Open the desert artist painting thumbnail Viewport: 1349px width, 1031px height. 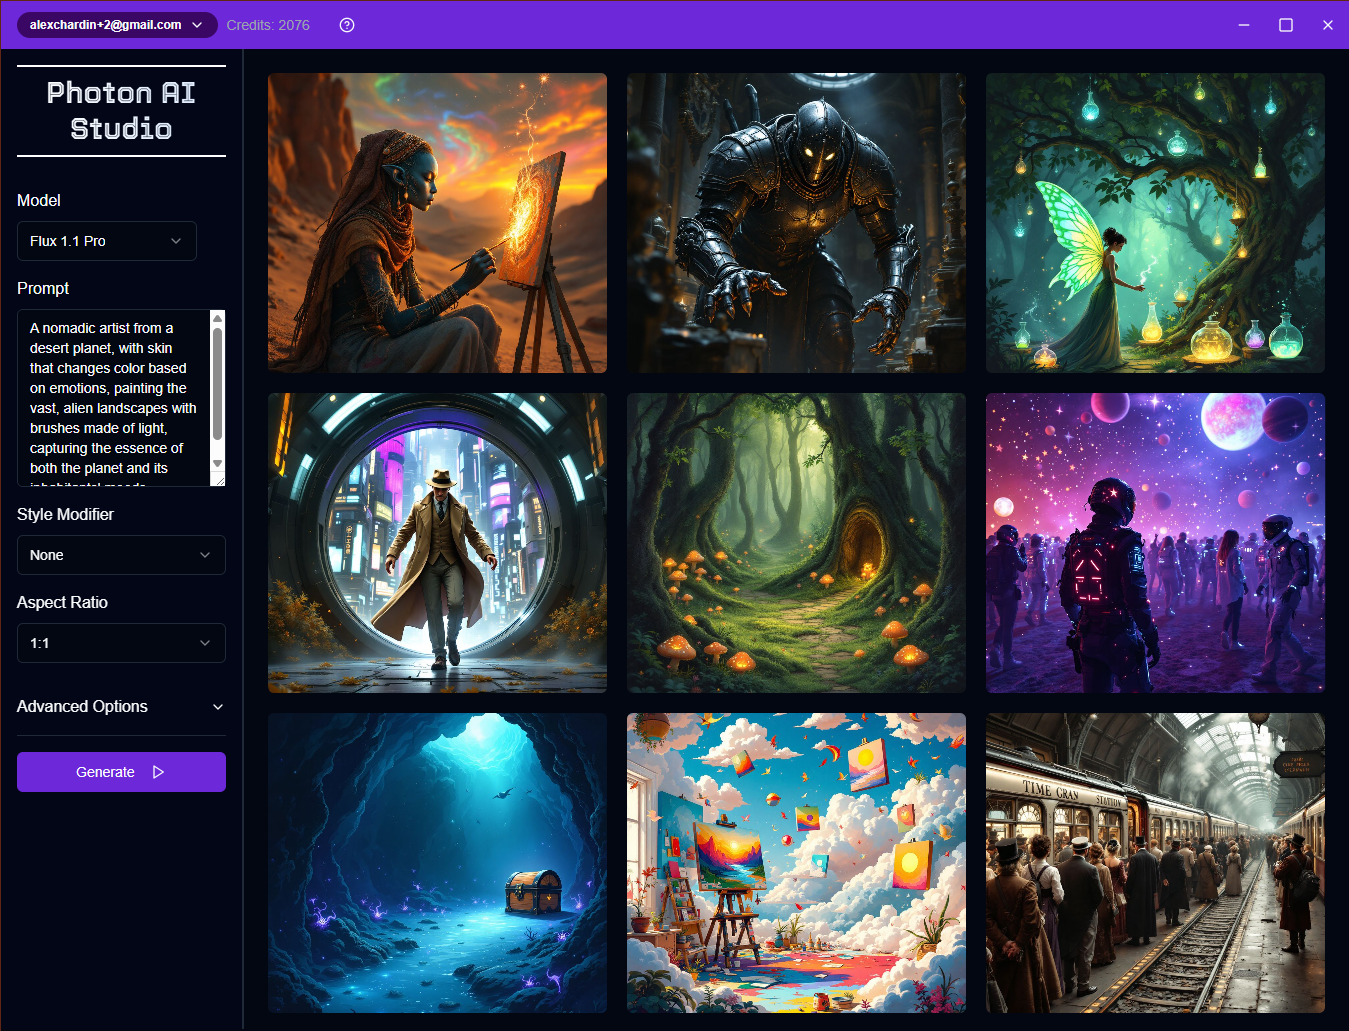(x=436, y=222)
